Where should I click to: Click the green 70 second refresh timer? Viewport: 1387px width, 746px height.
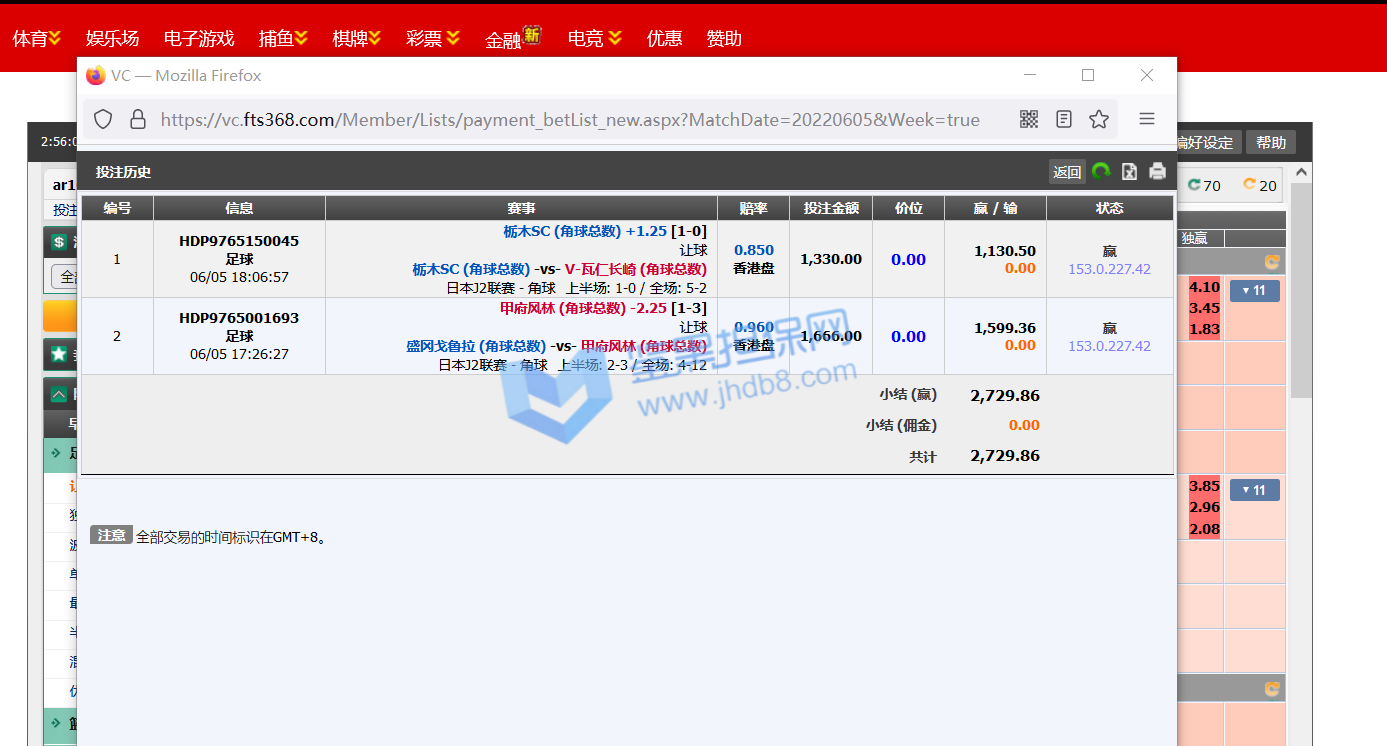click(1204, 185)
